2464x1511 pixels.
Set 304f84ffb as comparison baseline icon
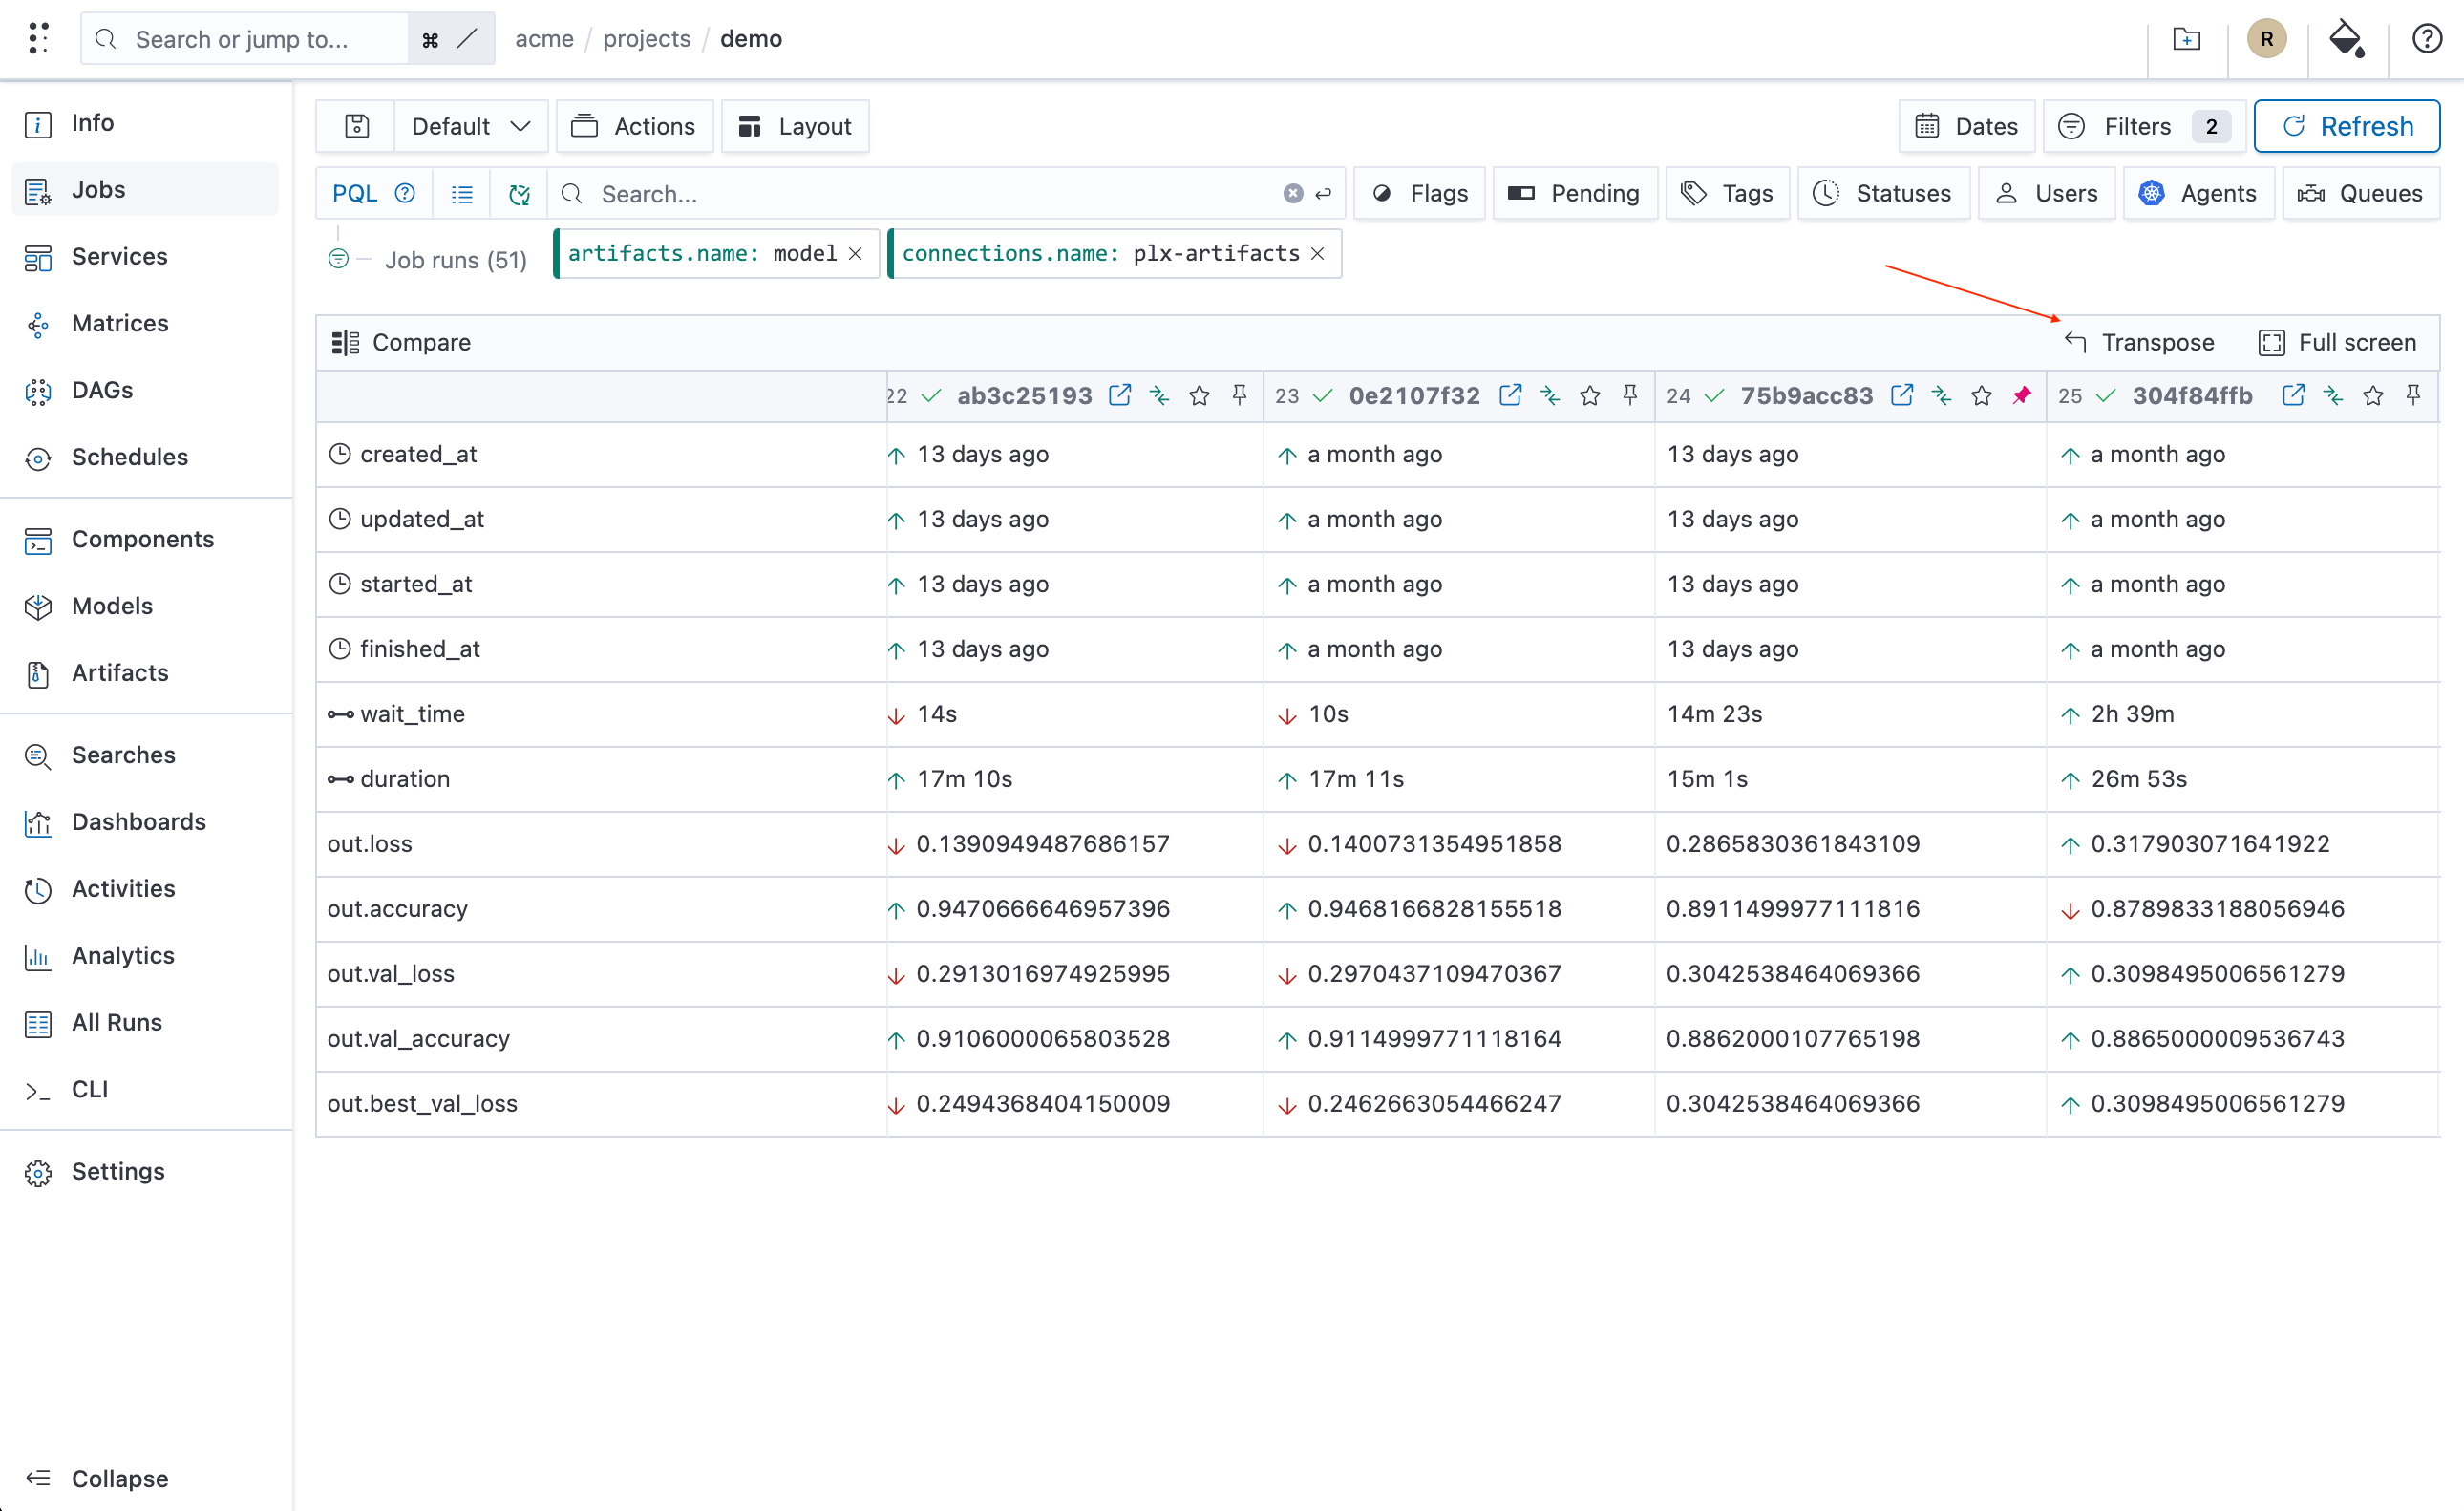pyautogui.click(x=2332, y=396)
